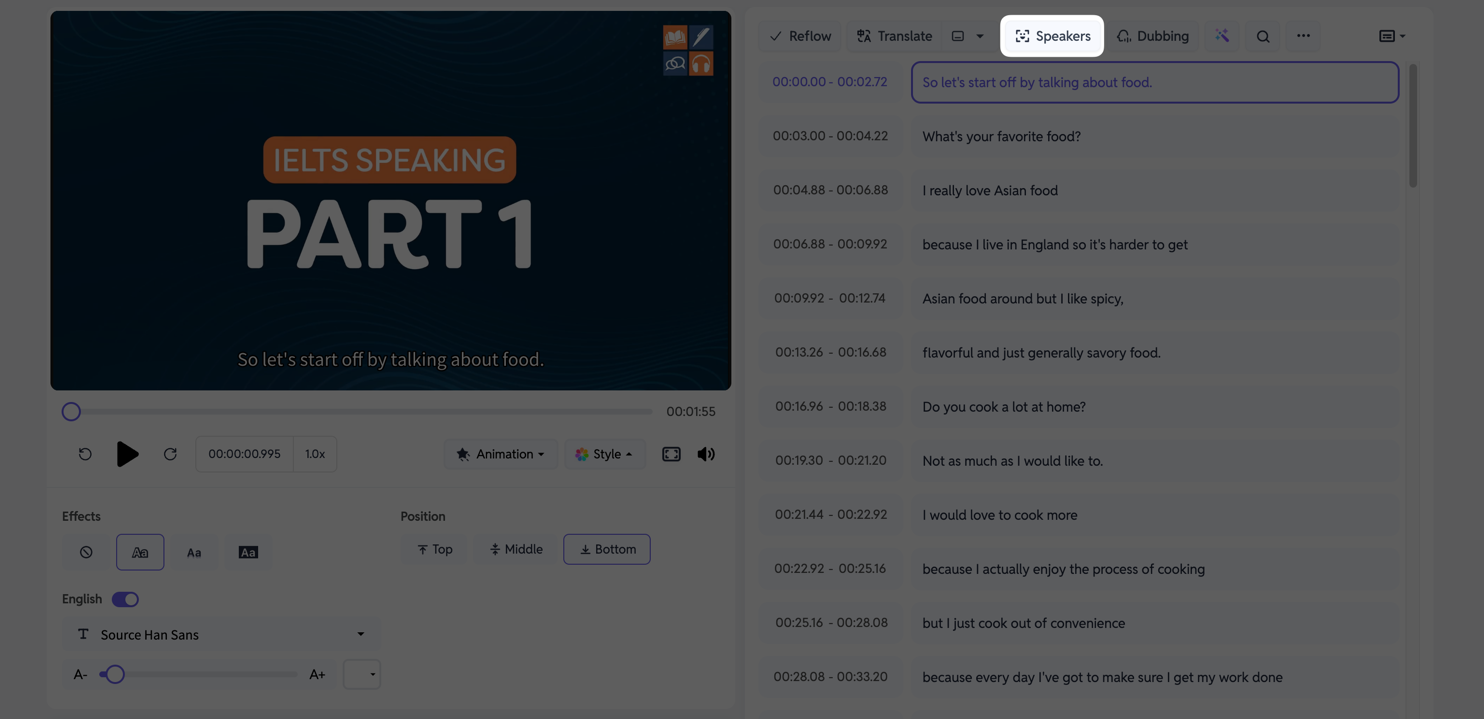Viewport: 1484px width, 719px height.
Task: Expand the subtitle layout dropdown at top right
Action: (1392, 36)
